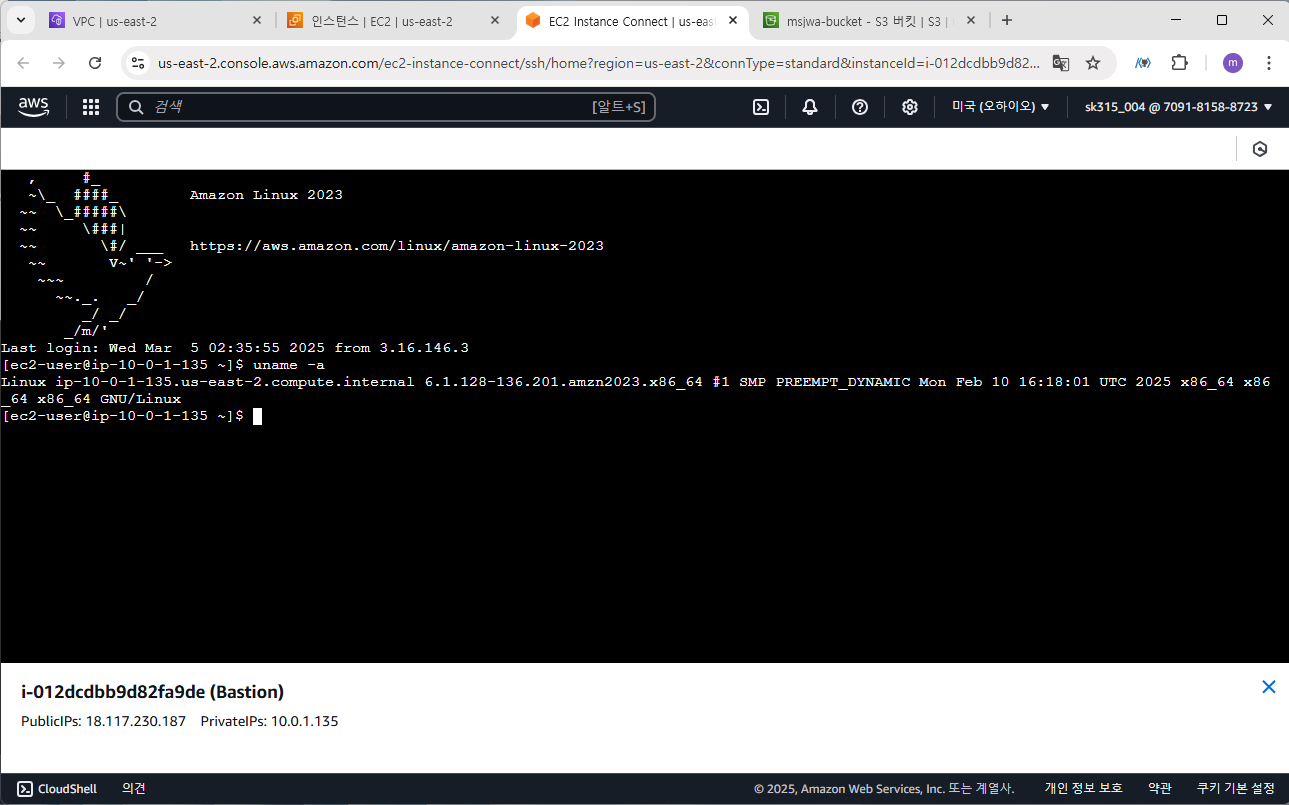This screenshot has height=805, width=1289.
Task: Close the EC2 Instance Connect tab
Action: (733, 20)
